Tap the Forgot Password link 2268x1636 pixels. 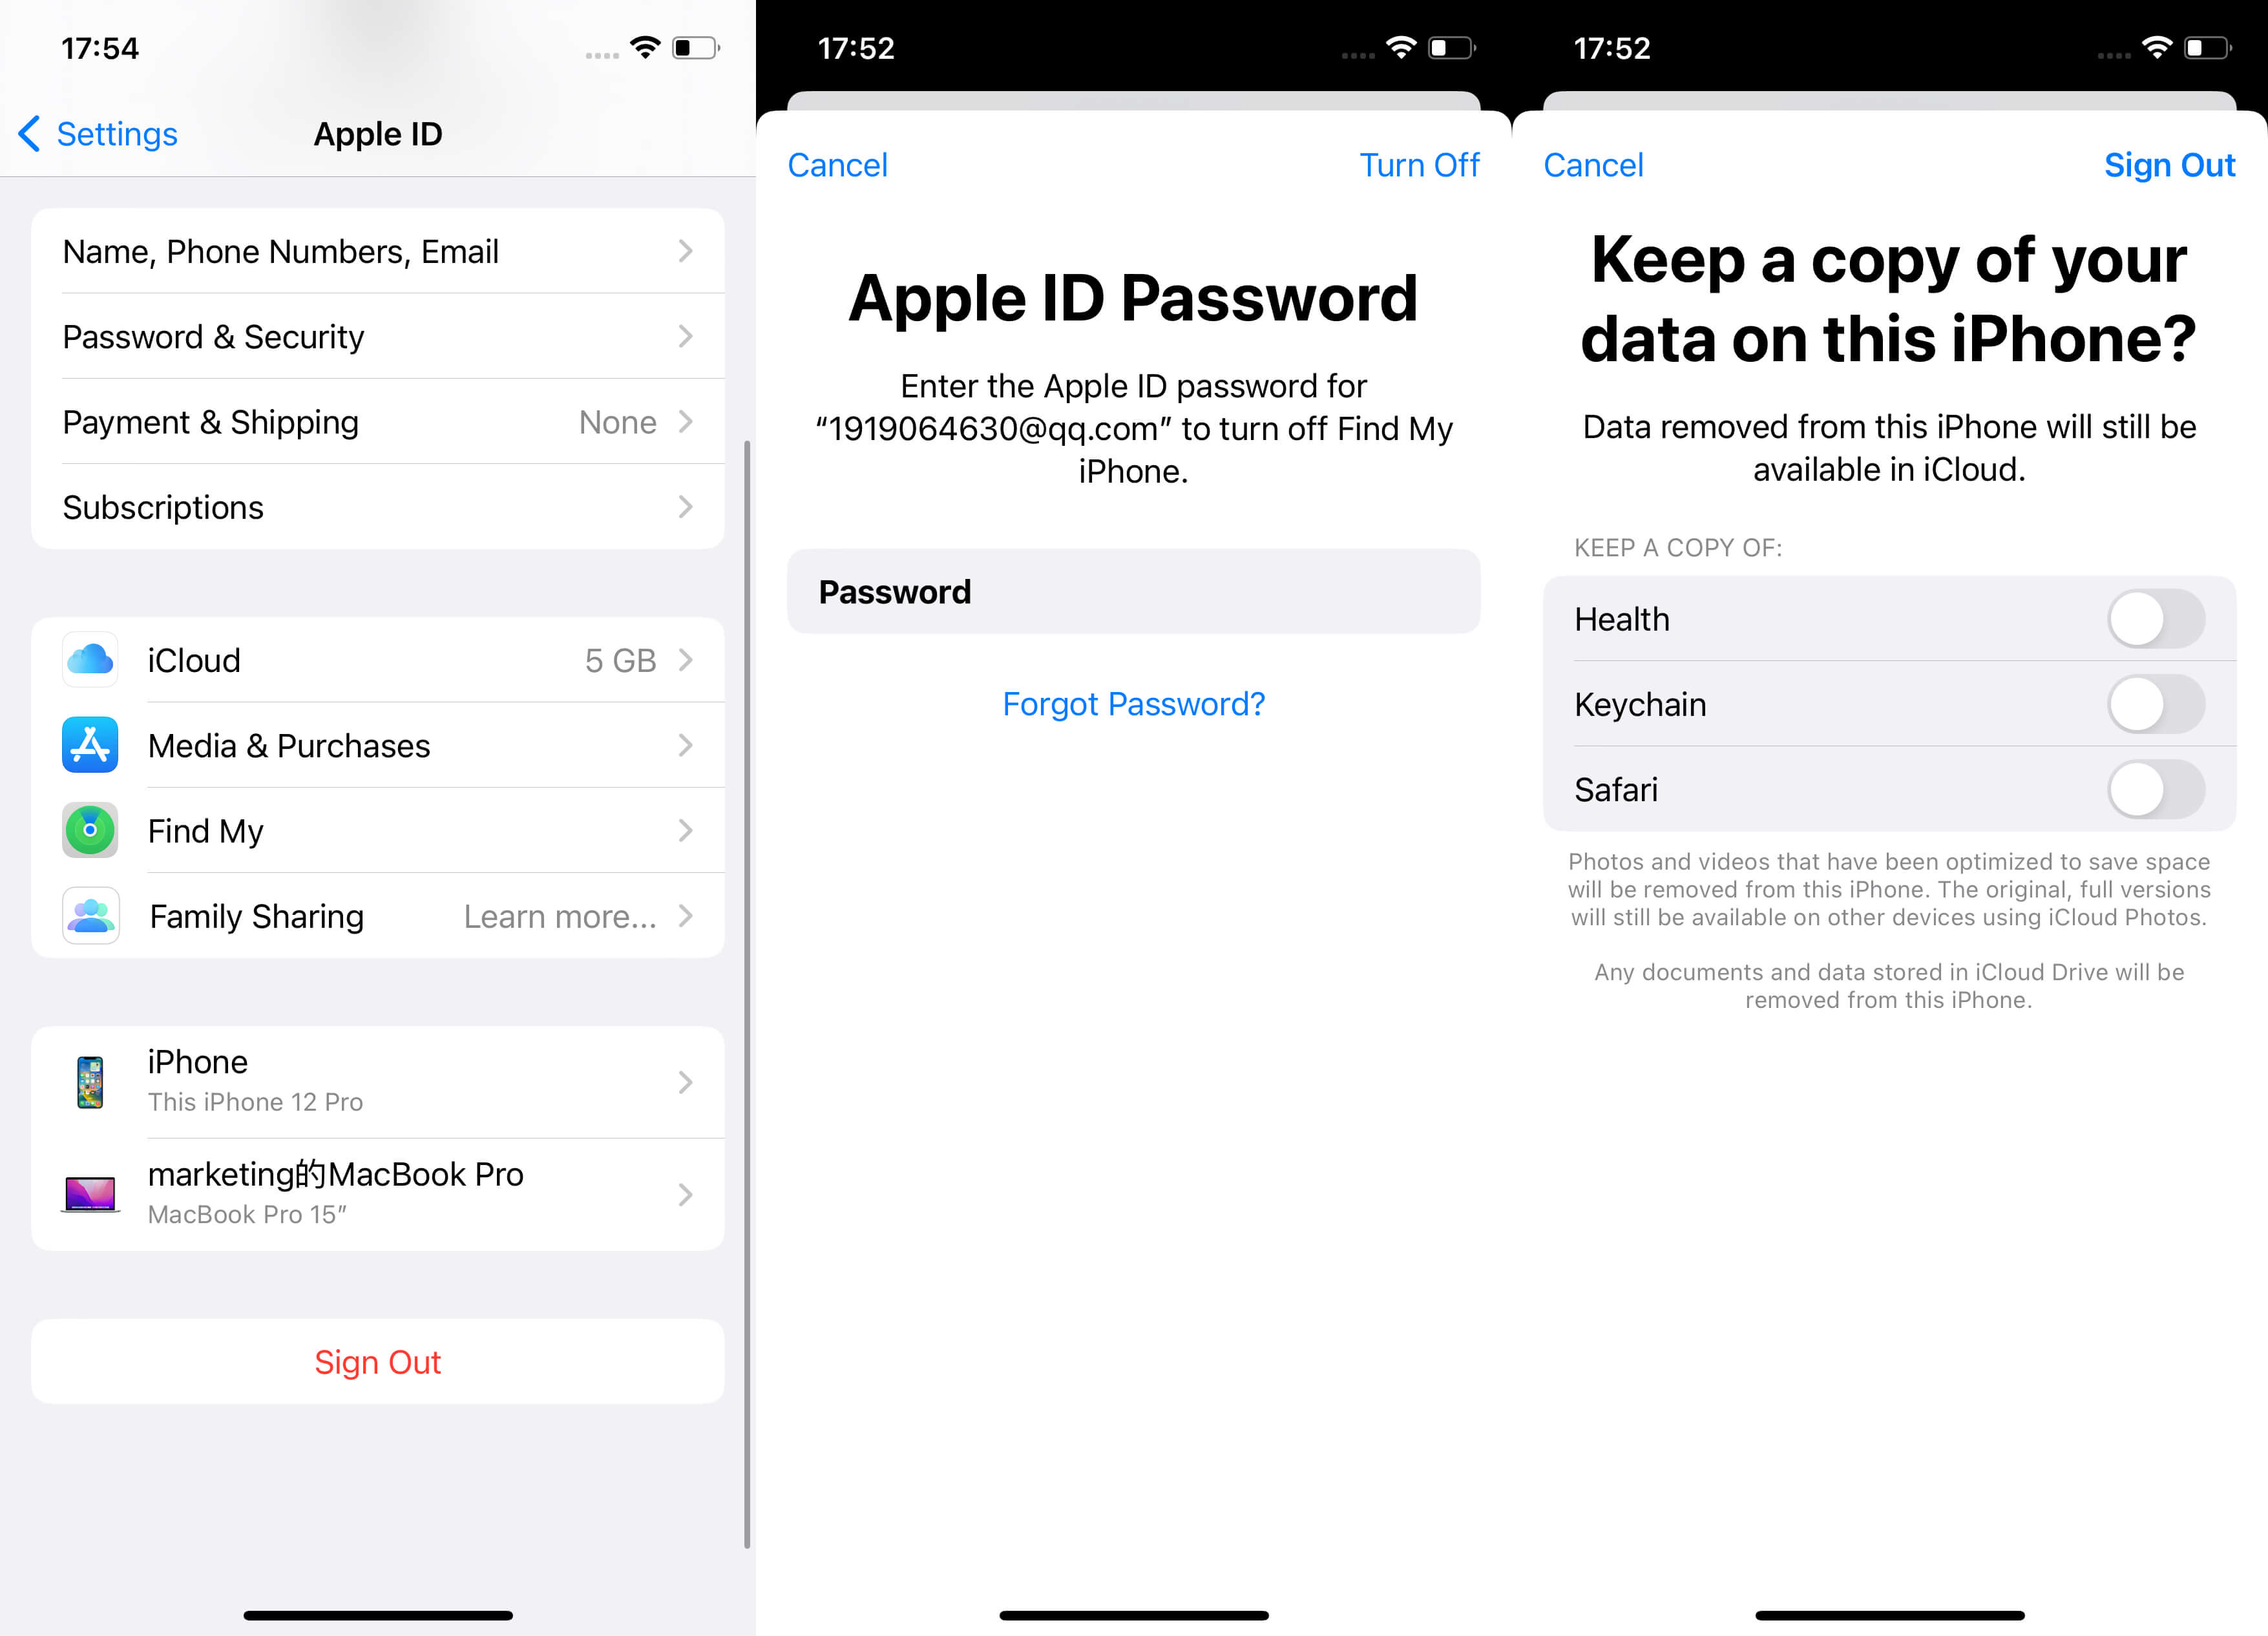pyautogui.click(x=1134, y=702)
